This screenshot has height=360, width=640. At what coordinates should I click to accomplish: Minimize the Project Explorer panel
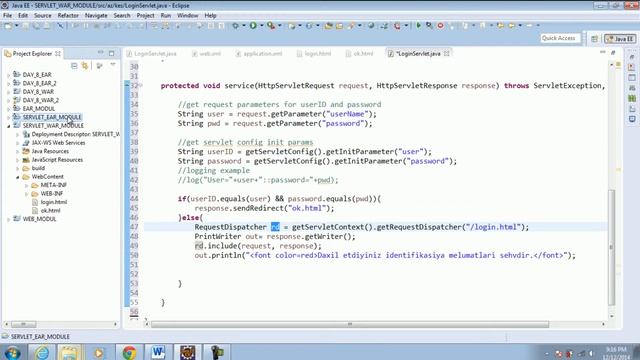[100, 53]
